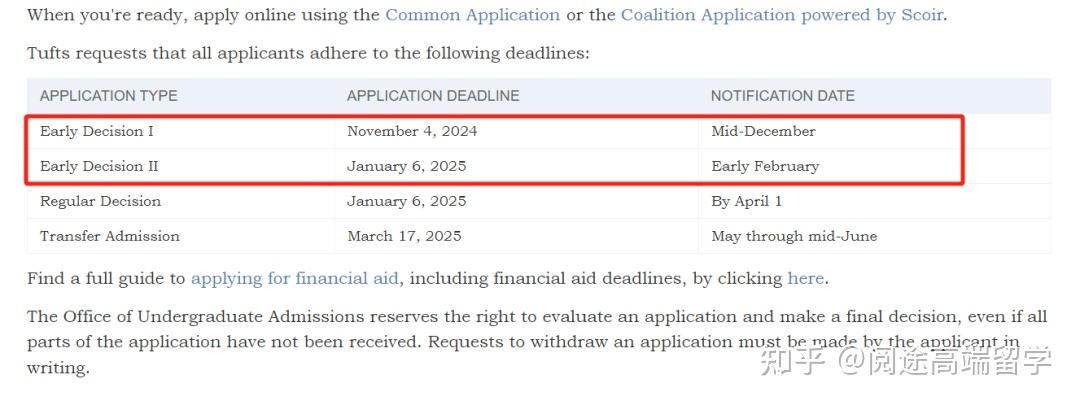The height and width of the screenshot is (405, 1080).
Task: Click the November 4, 2024 deadline cell
Action: (x=412, y=131)
